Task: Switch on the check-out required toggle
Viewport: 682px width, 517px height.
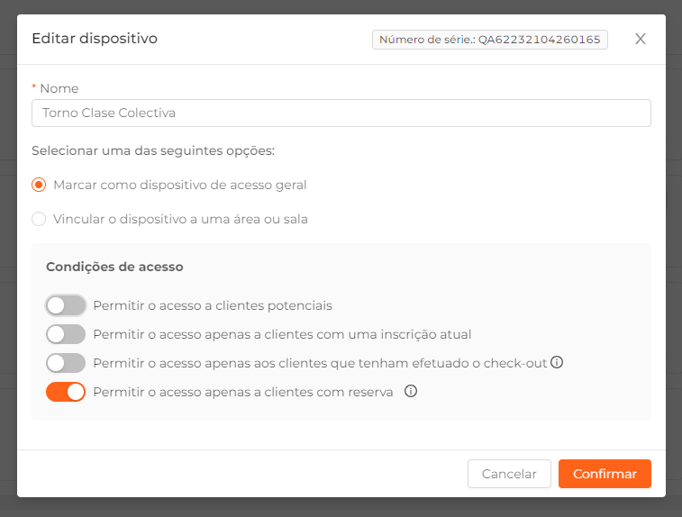Action: point(66,363)
